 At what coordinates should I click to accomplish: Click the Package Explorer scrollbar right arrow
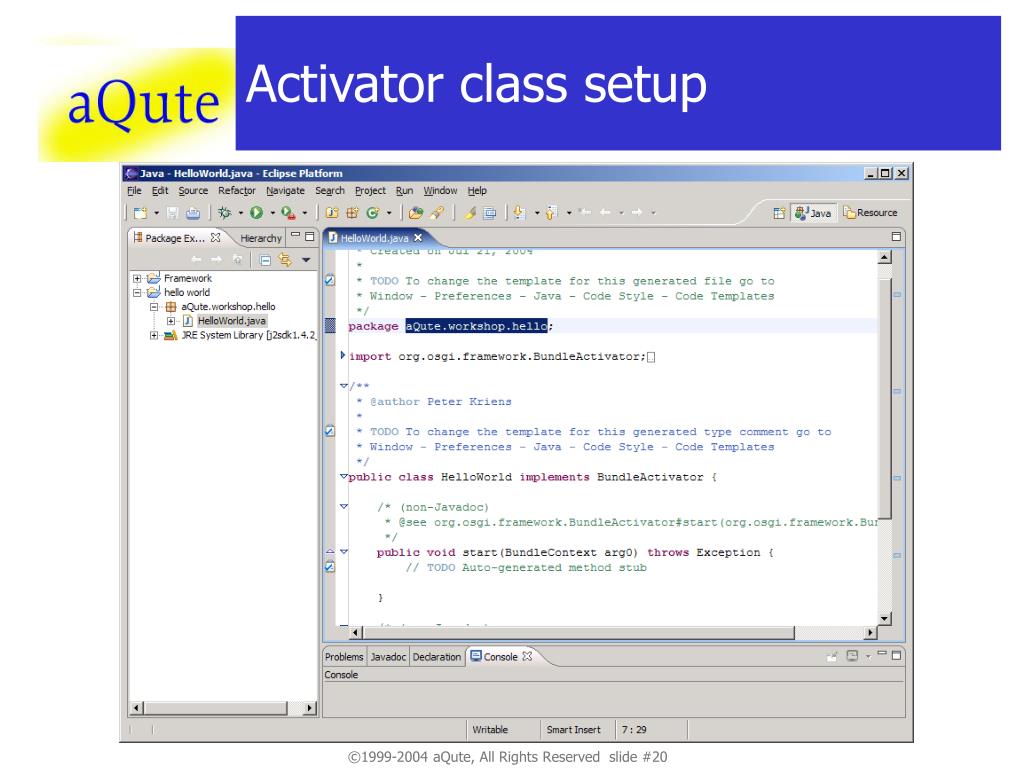point(310,708)
